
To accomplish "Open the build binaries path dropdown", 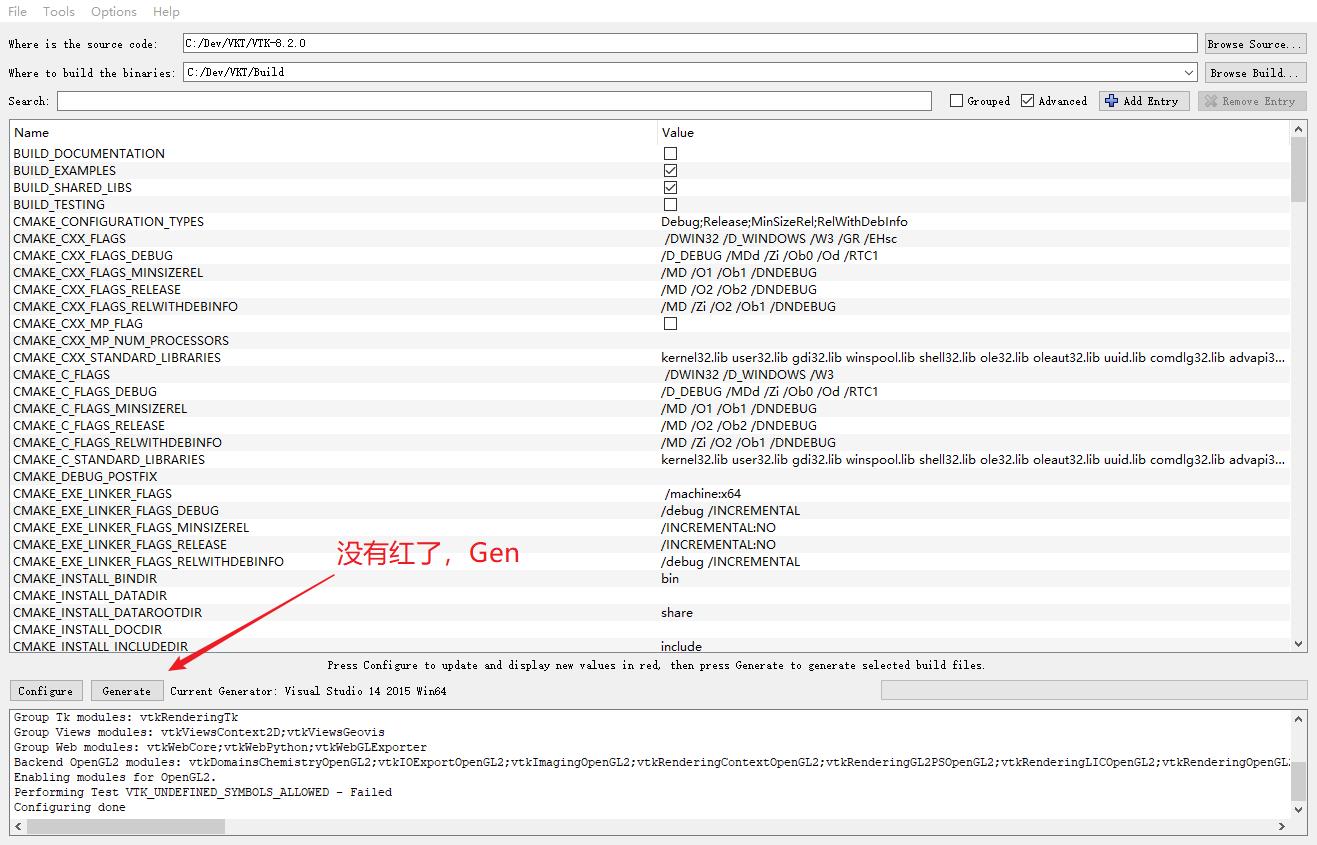I will pos(1188,72).
